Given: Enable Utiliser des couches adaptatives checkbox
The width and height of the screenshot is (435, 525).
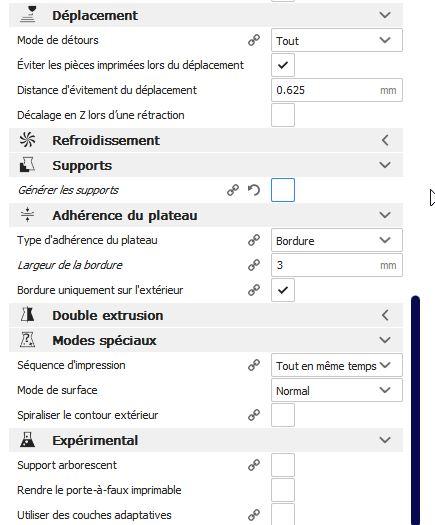Looking at the screenshot, I should coord(283,514).
